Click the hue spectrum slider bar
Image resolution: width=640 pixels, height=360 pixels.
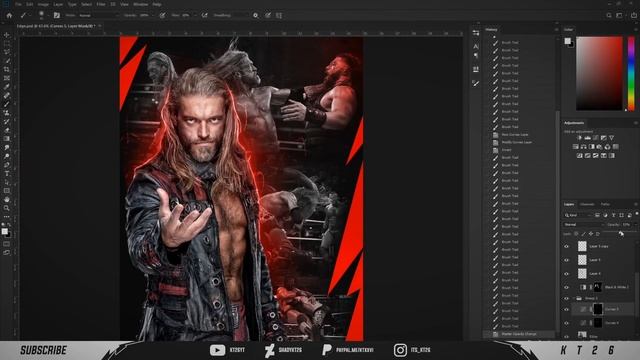coord(631,73)
